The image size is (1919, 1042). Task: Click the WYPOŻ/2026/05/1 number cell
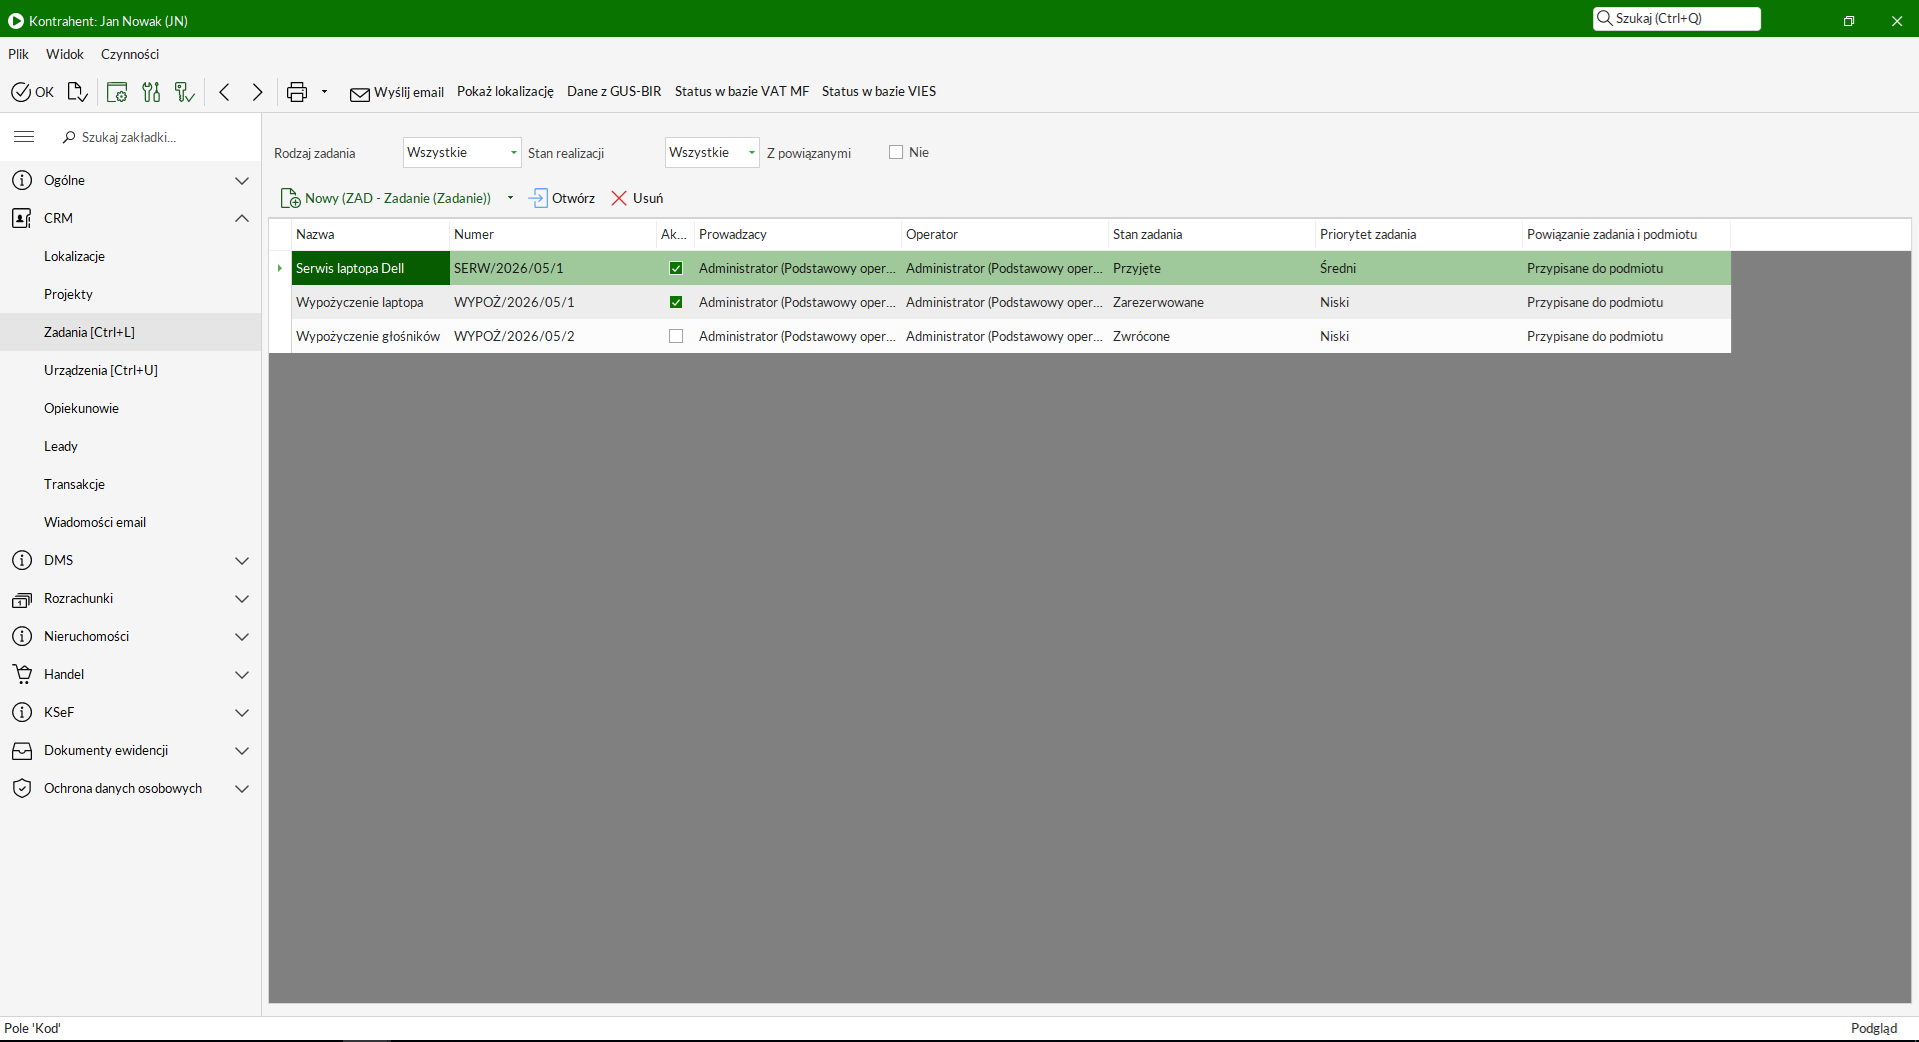click(x=553, y=302)
